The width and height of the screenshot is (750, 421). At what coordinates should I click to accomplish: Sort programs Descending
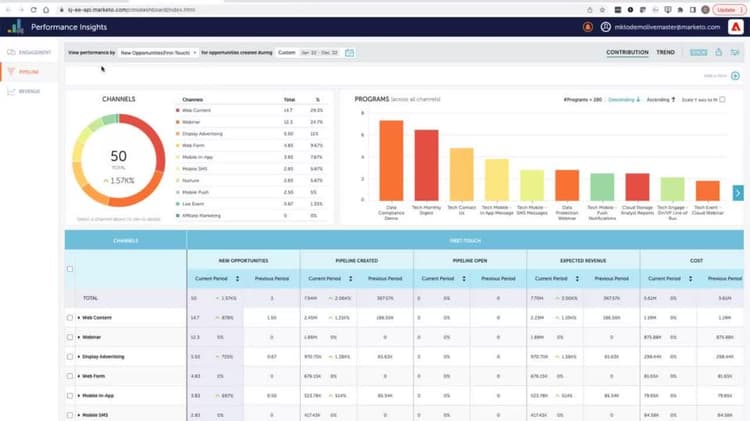pyautogui.click(x=624, y=100)
